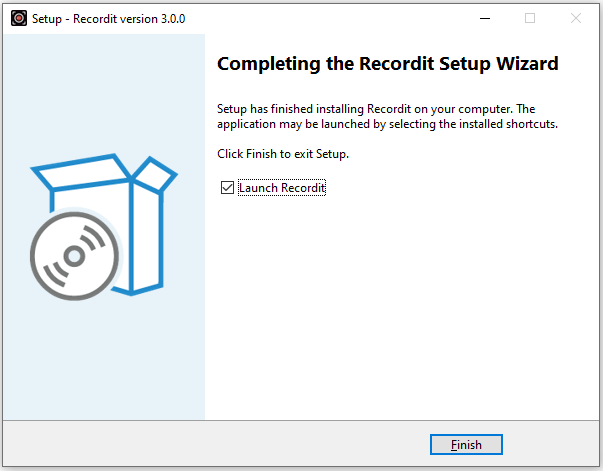Close the Recordit Setup window

coord(576,18)
